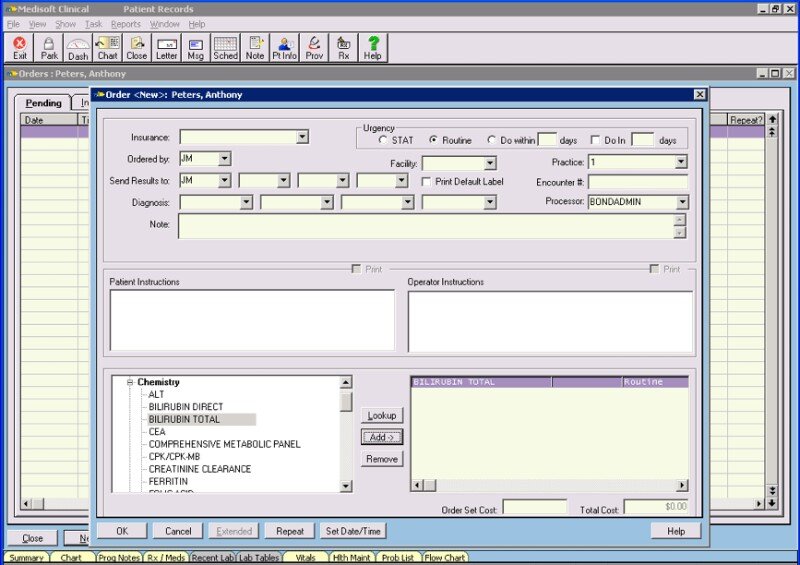Open the Rx prescription icon
Screen dimensions: 800x565
click(344, 48)
